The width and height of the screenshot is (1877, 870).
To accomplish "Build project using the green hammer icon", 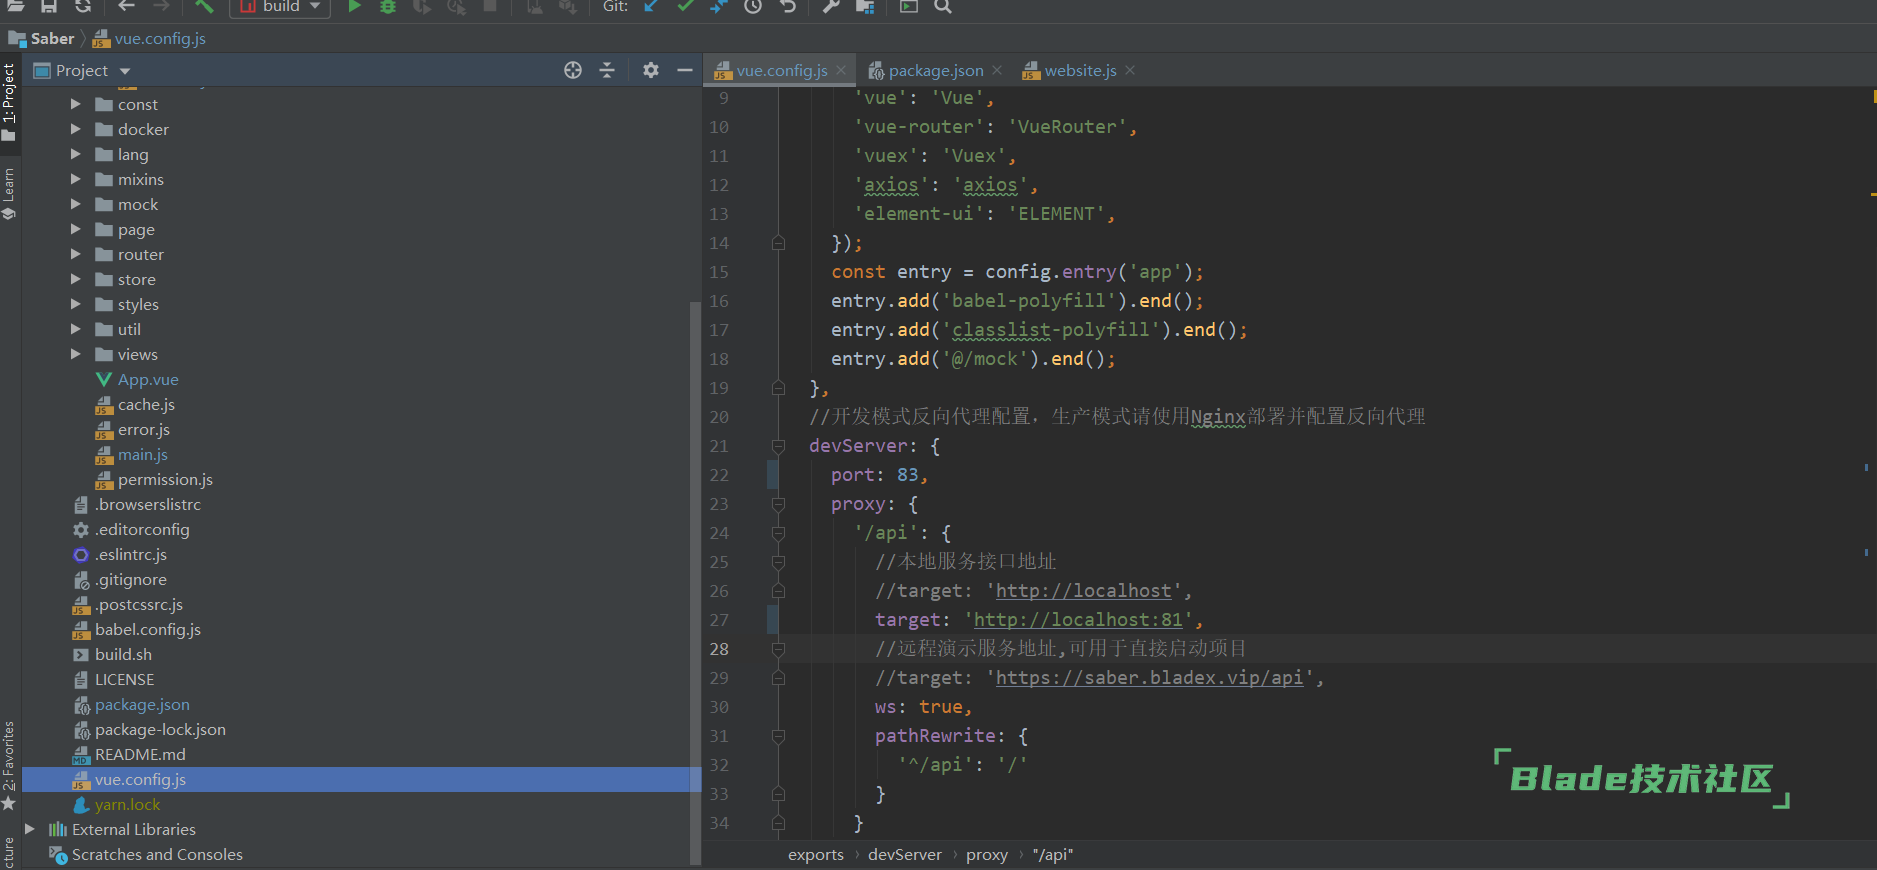I will 204,6.
